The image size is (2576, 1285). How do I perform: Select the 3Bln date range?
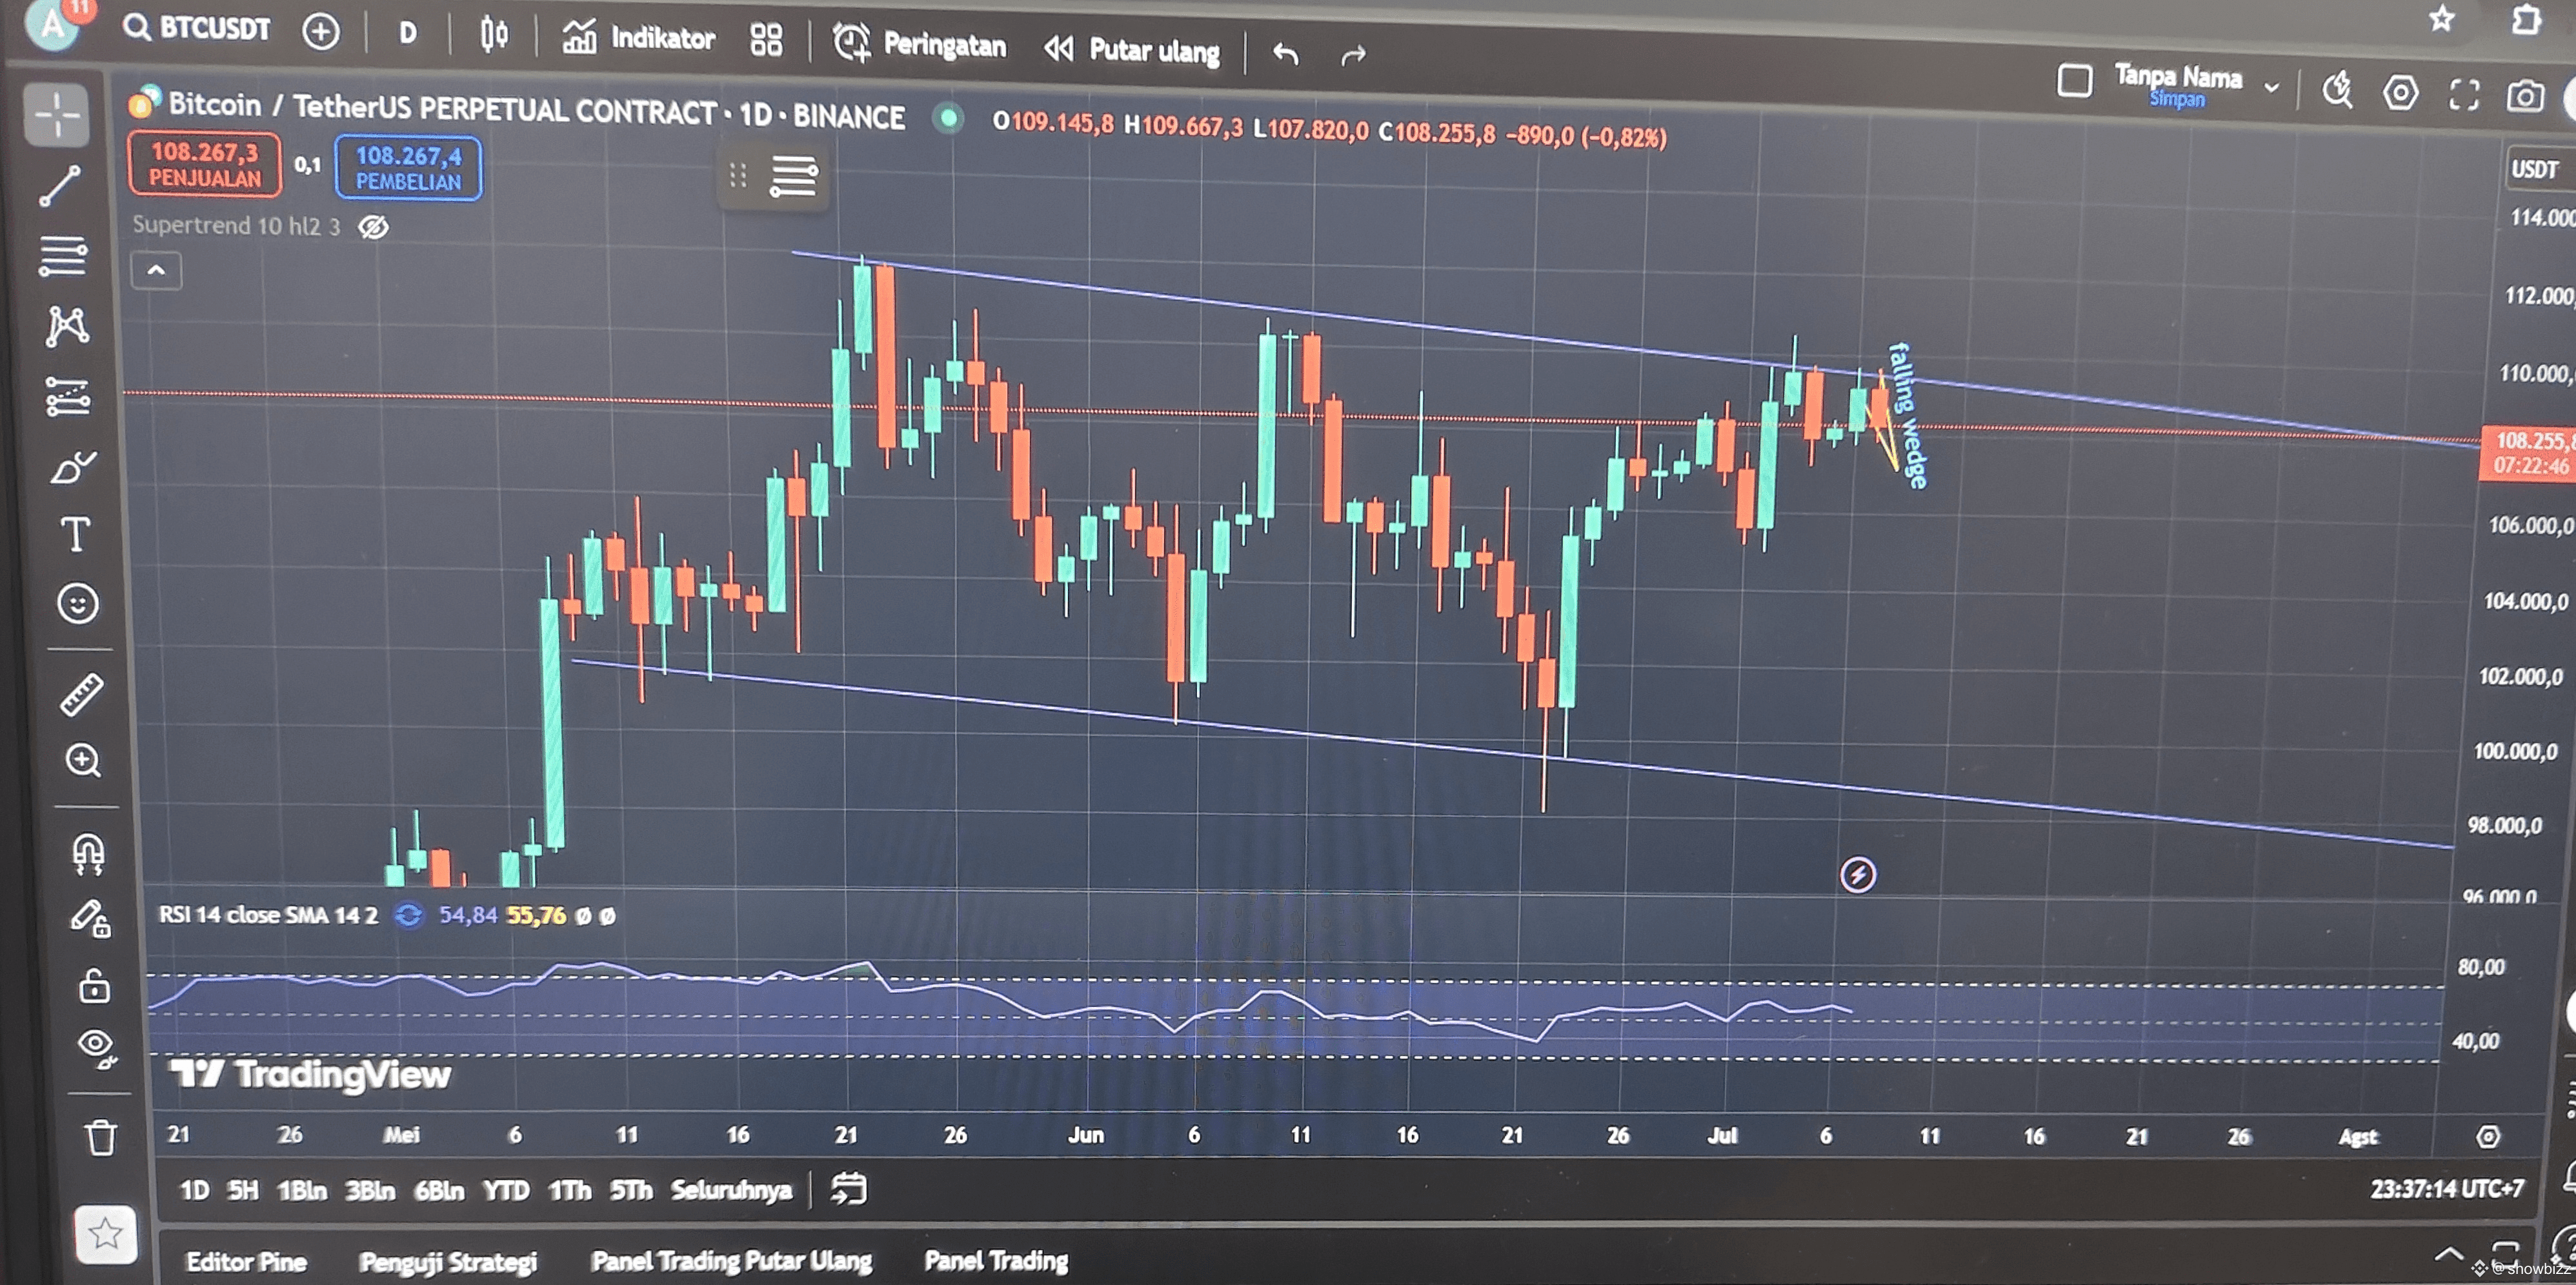[x=369, y=1190]
